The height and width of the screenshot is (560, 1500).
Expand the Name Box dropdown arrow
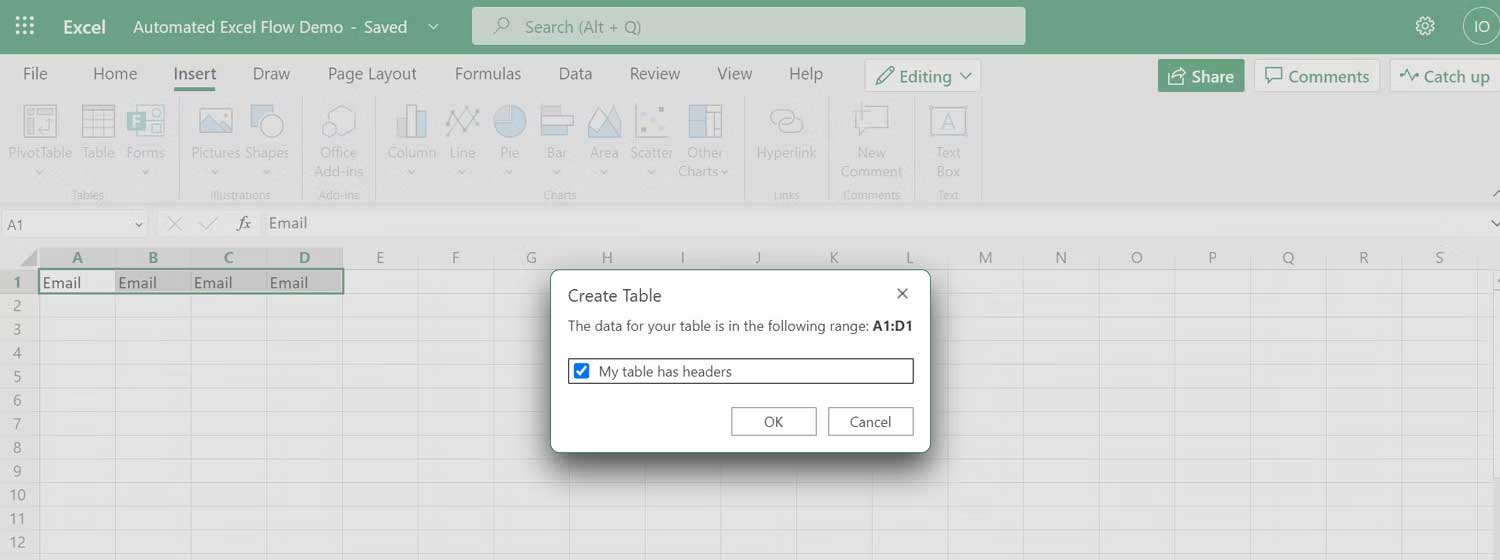pyautogui.click(x=138, y=225)
